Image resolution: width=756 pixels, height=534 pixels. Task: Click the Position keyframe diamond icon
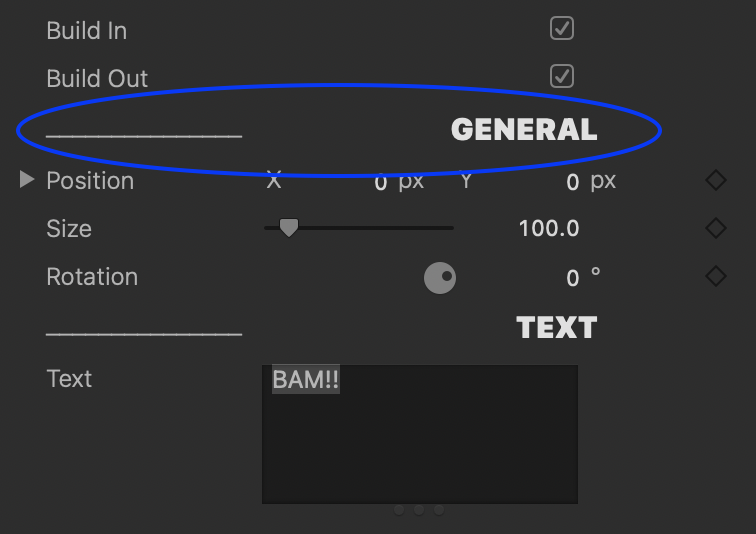click(716, 181)
